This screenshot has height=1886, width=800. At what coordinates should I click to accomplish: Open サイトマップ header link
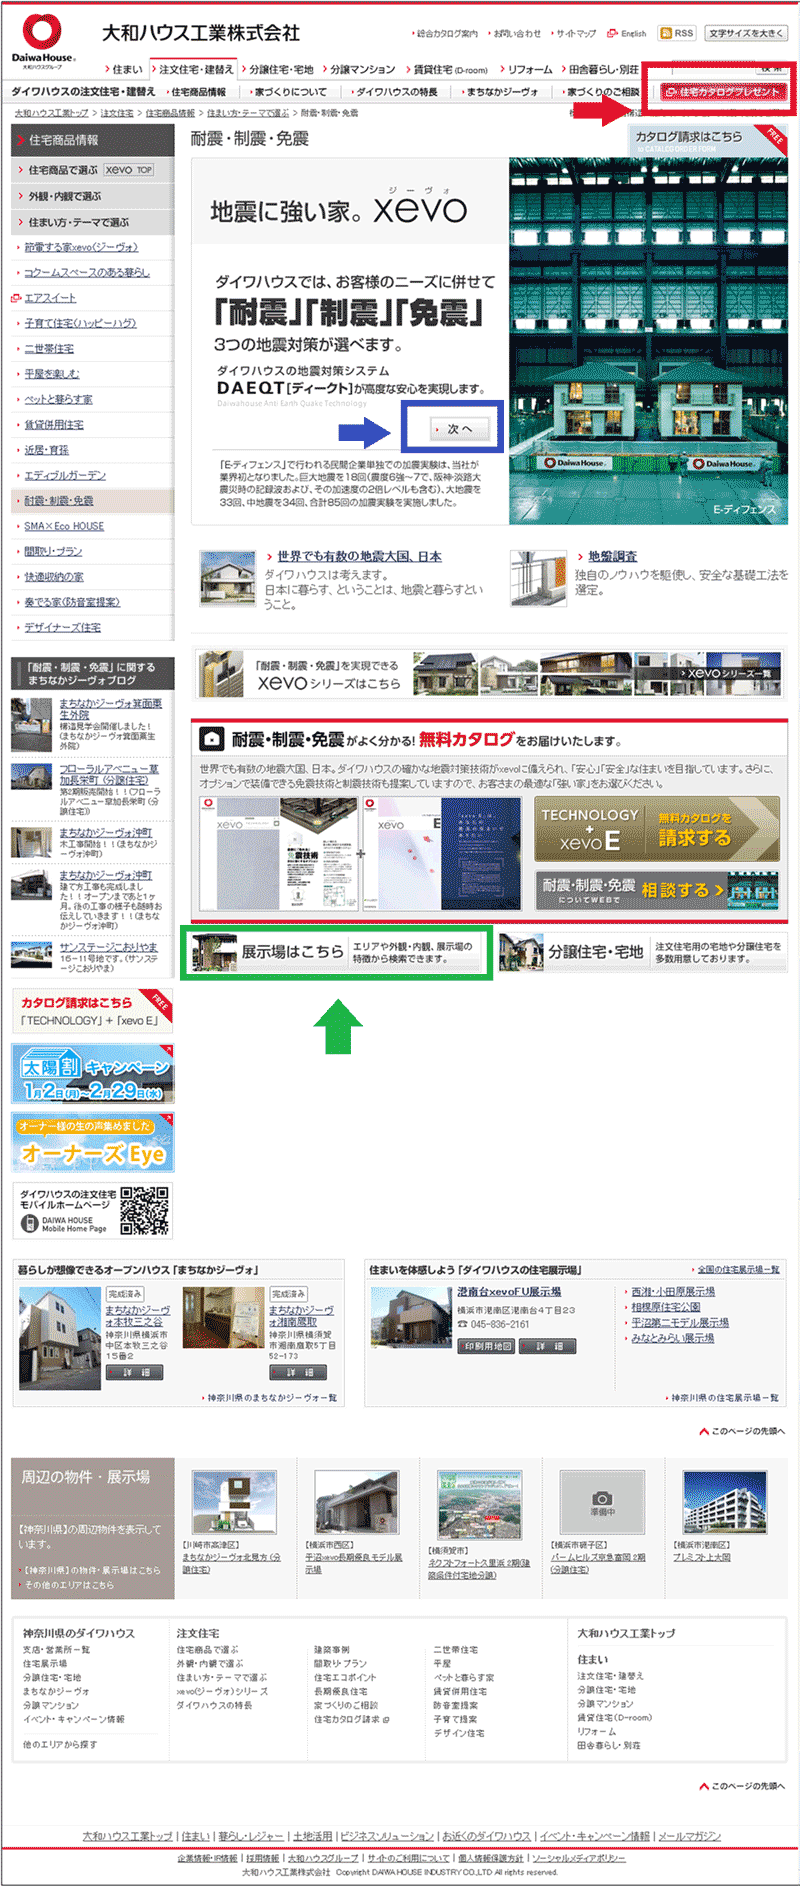tap(574, 33)
